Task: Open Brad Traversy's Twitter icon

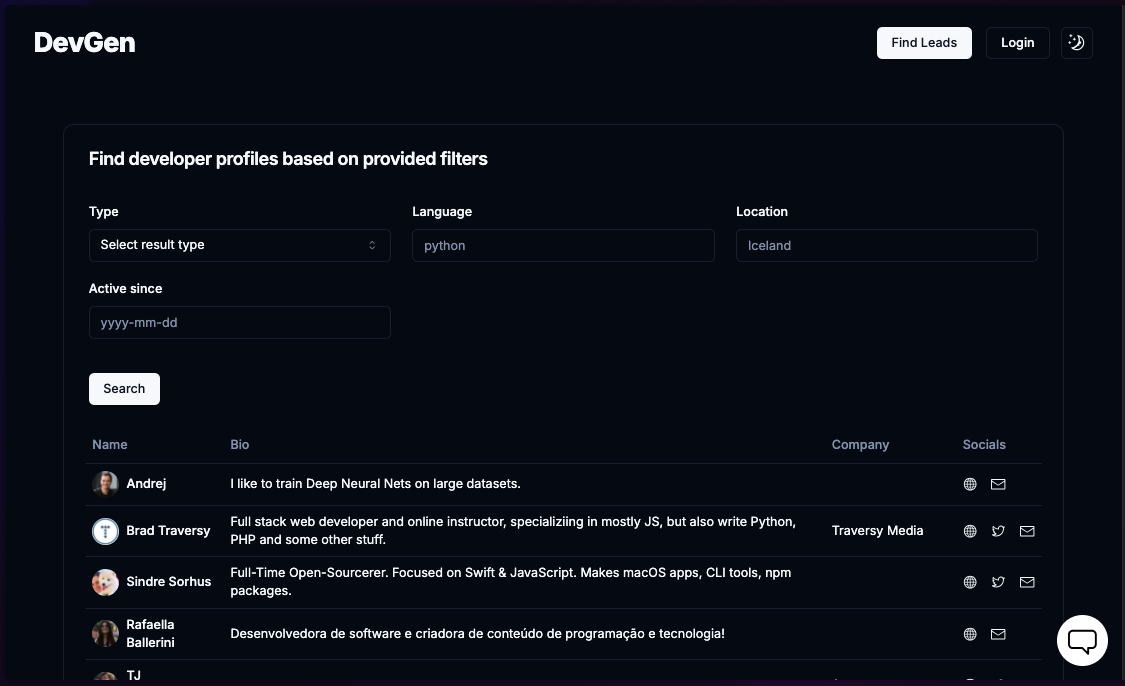Action: [998, 531]
